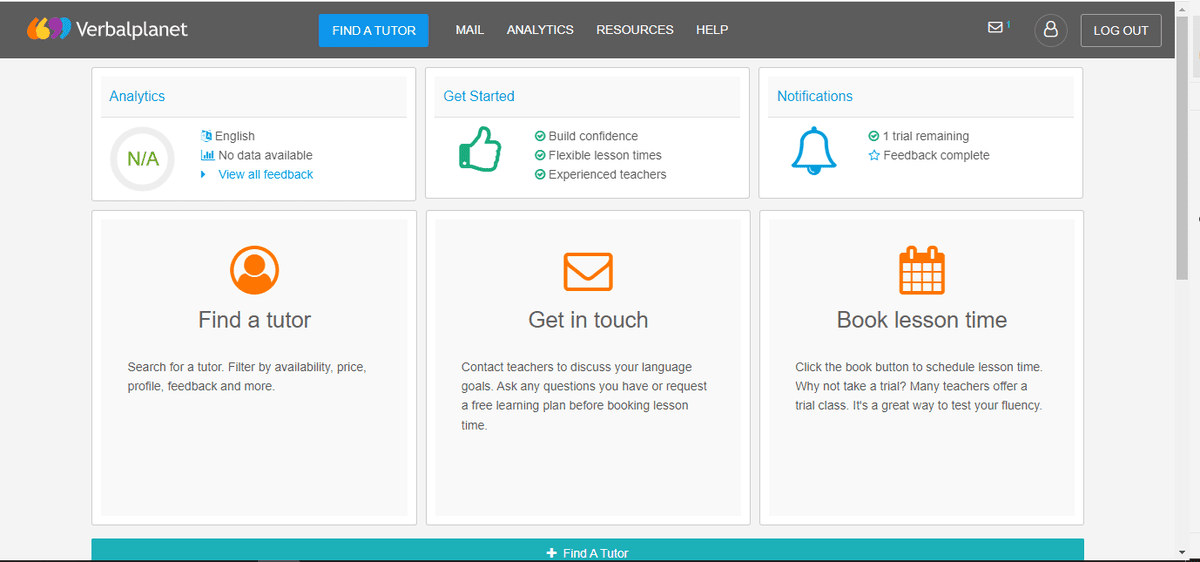The image size is (1200, 562).
Task: Open the user profile icon
Action: (1050, 30)
